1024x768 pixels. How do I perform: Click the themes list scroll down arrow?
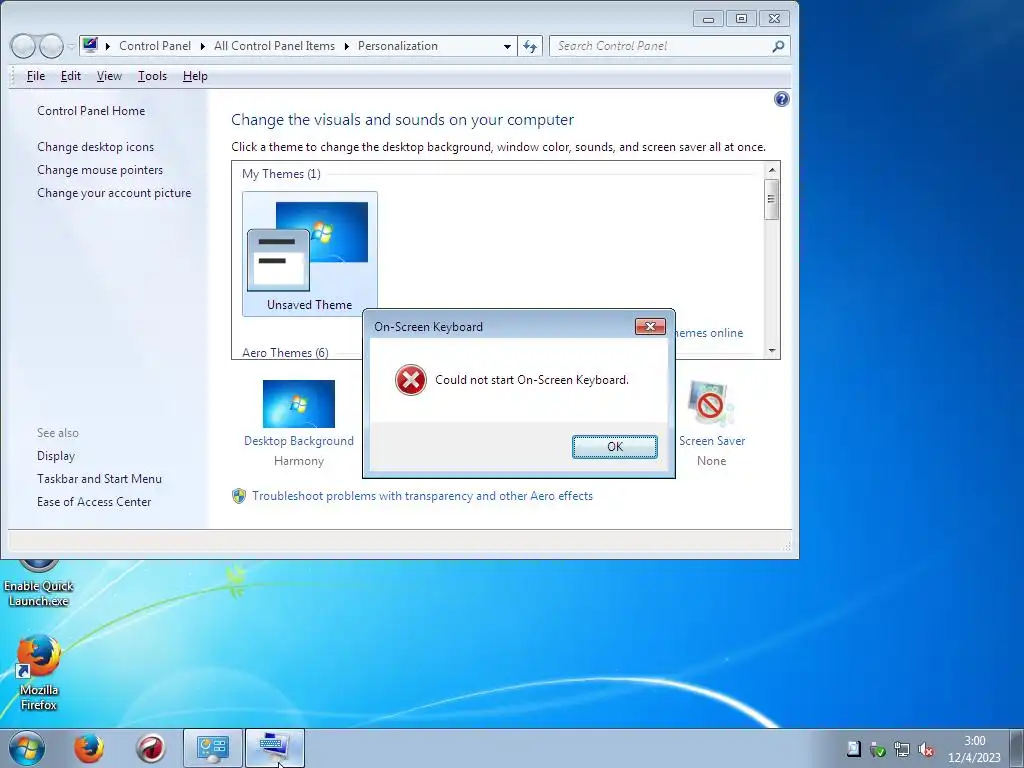tap(772, 351)
